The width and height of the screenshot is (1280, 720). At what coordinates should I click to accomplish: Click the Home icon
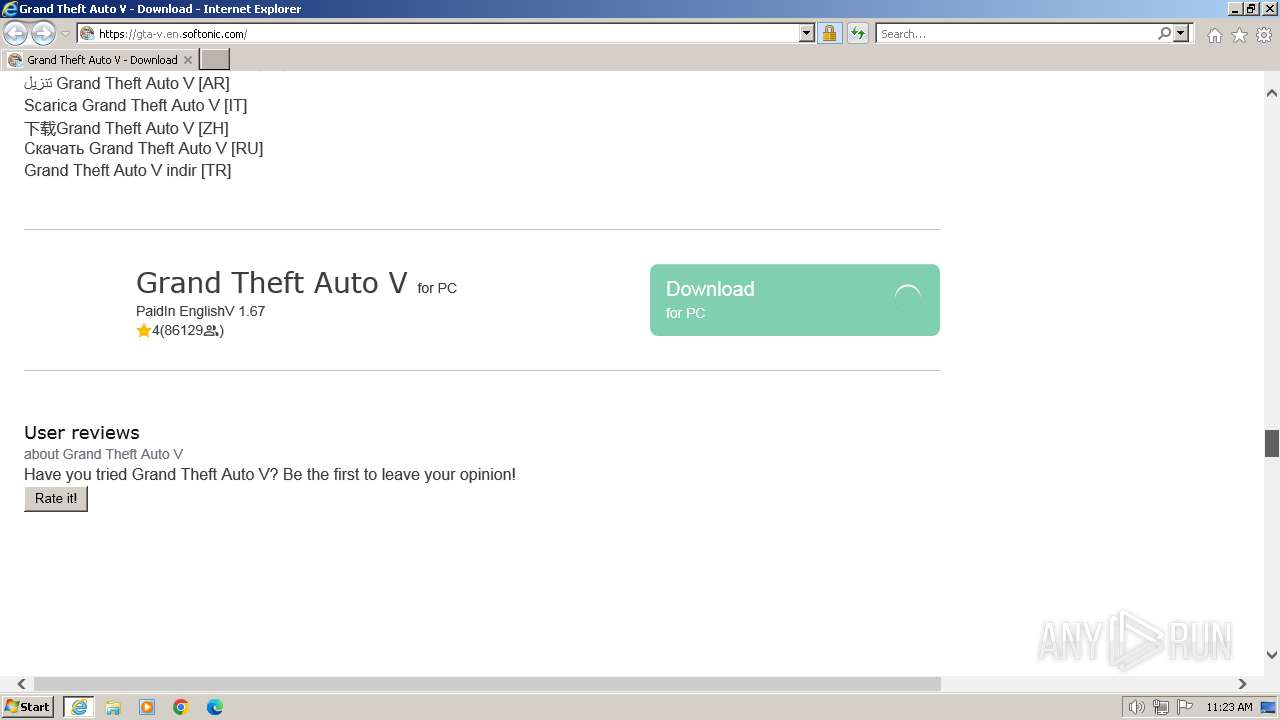[1214, 35]
